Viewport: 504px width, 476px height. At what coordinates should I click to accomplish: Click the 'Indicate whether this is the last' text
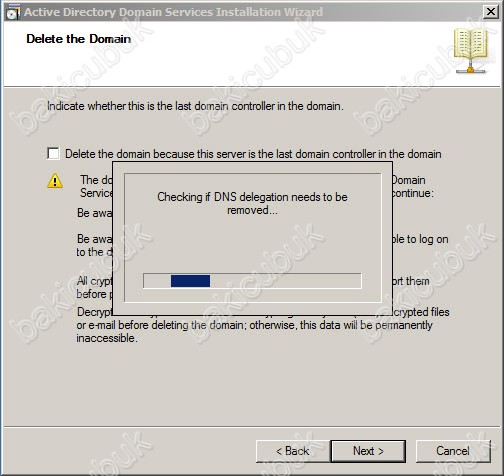tap(195, 106)
